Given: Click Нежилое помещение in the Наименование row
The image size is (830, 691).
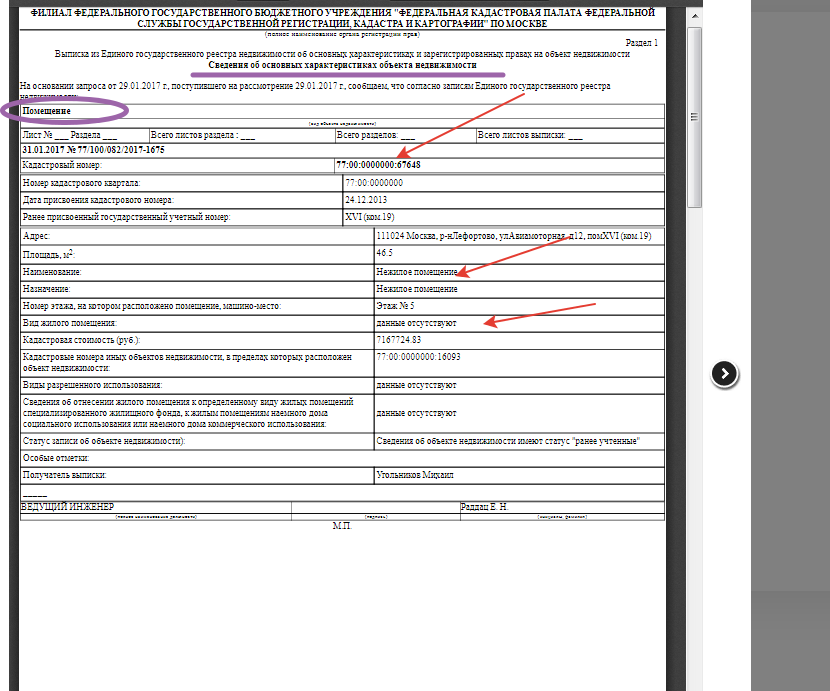Looking at the screenshot, I should click(x=417, y=272).
